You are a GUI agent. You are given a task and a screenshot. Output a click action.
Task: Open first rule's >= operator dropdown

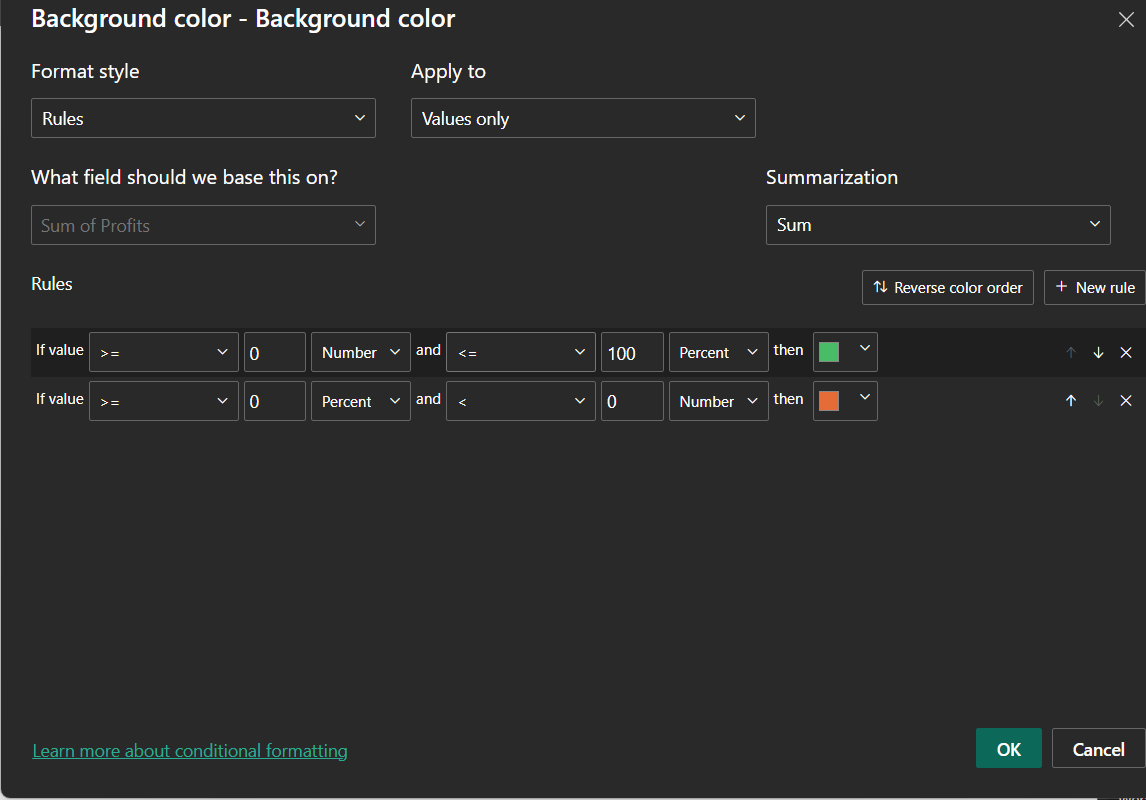click(163, 353)
